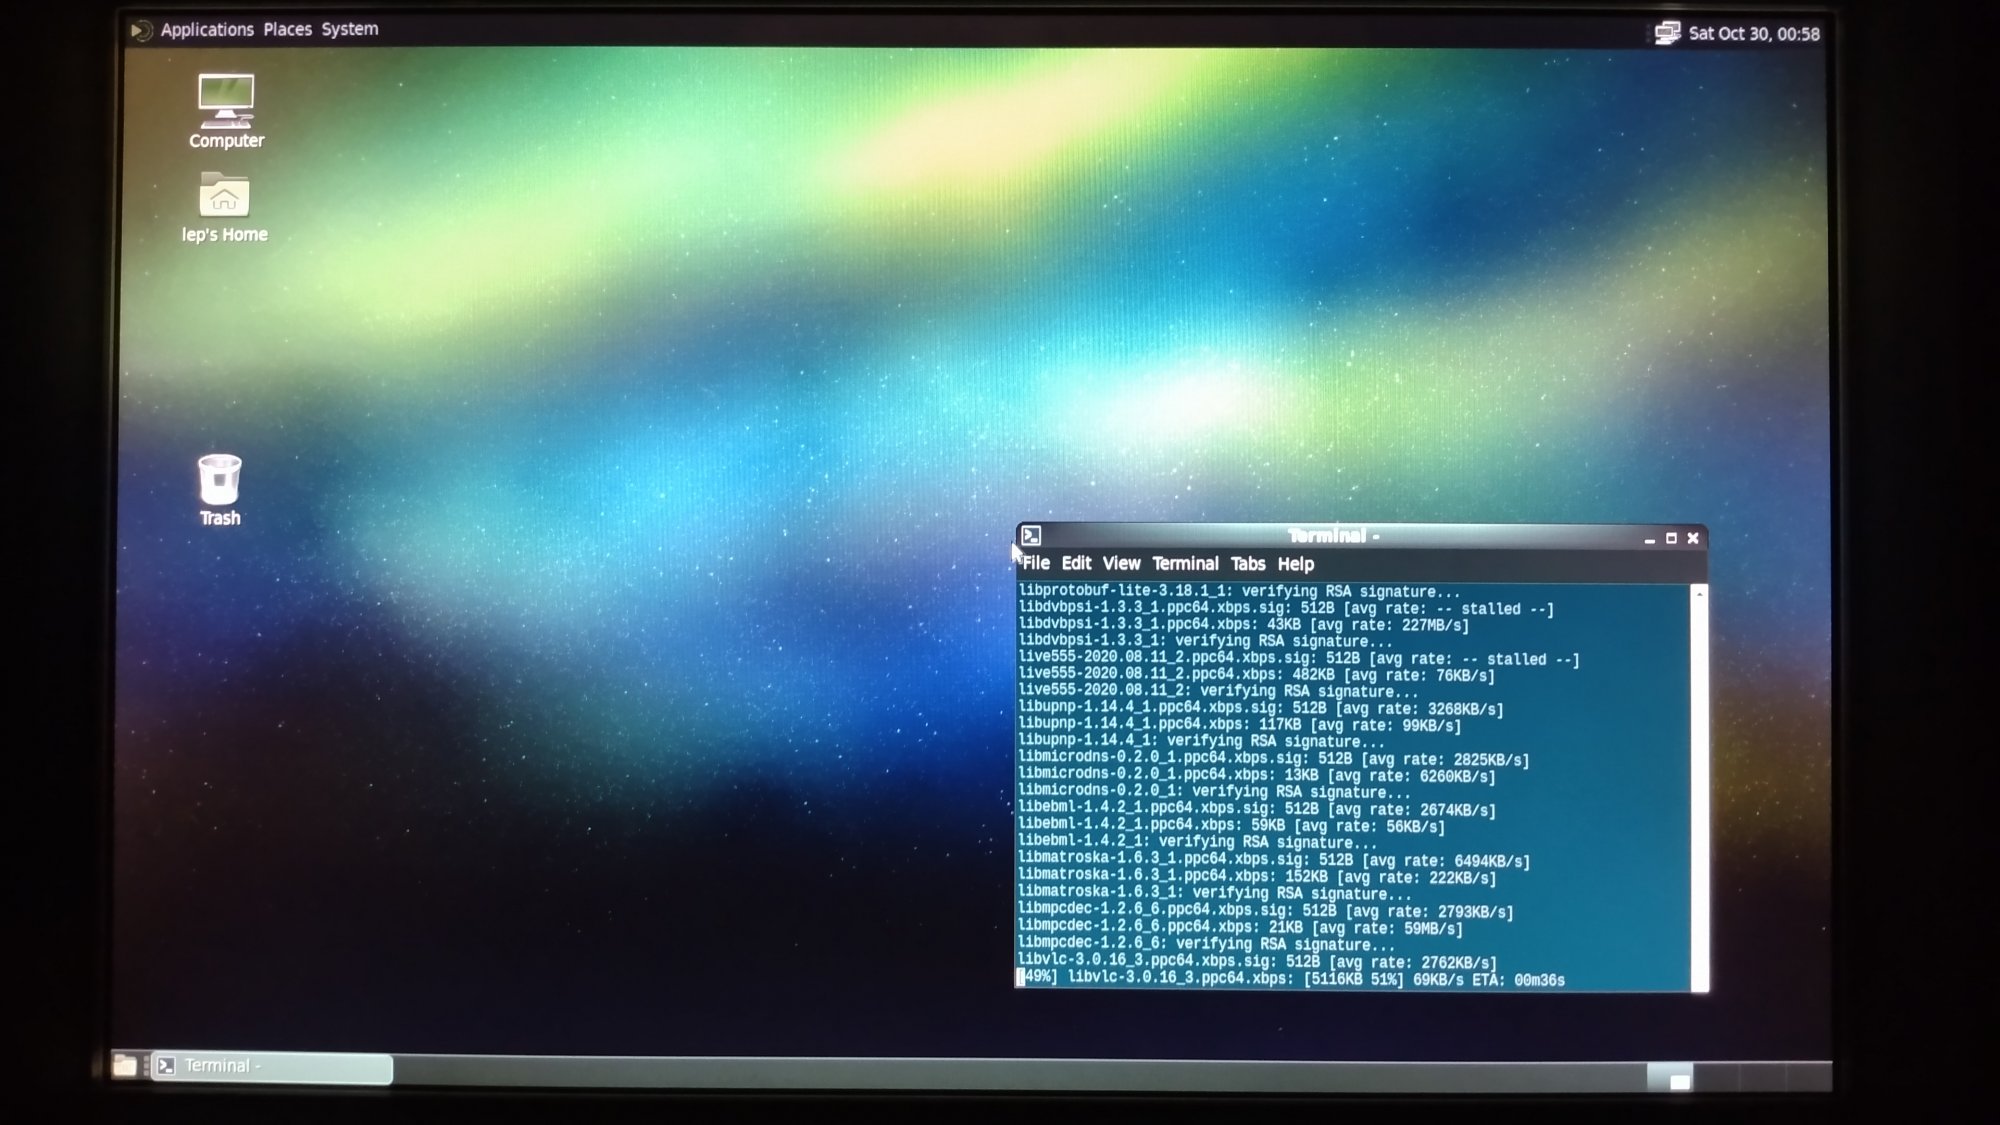Screen dimensions: 2000x1125
Task: Close the Terminal window
Action: coord(1693,538)
